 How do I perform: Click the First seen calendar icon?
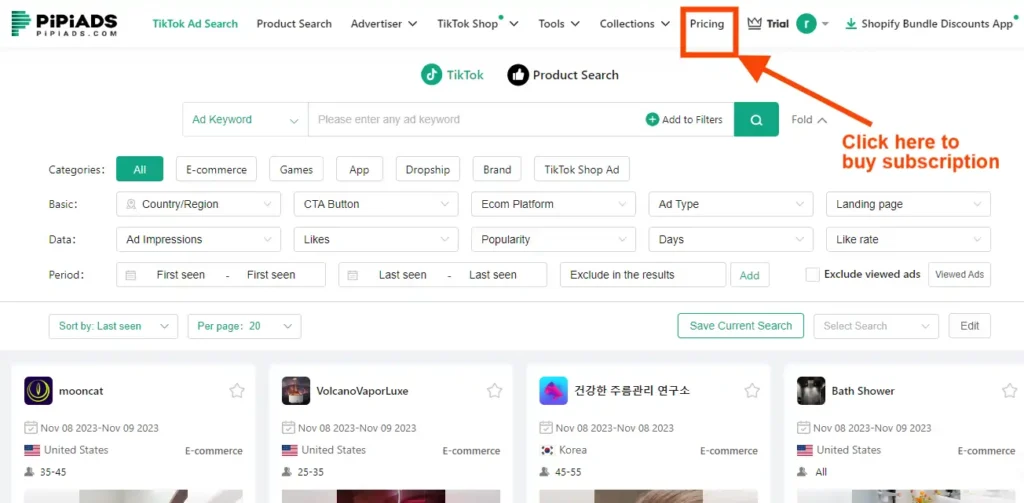tap(131, 275)
